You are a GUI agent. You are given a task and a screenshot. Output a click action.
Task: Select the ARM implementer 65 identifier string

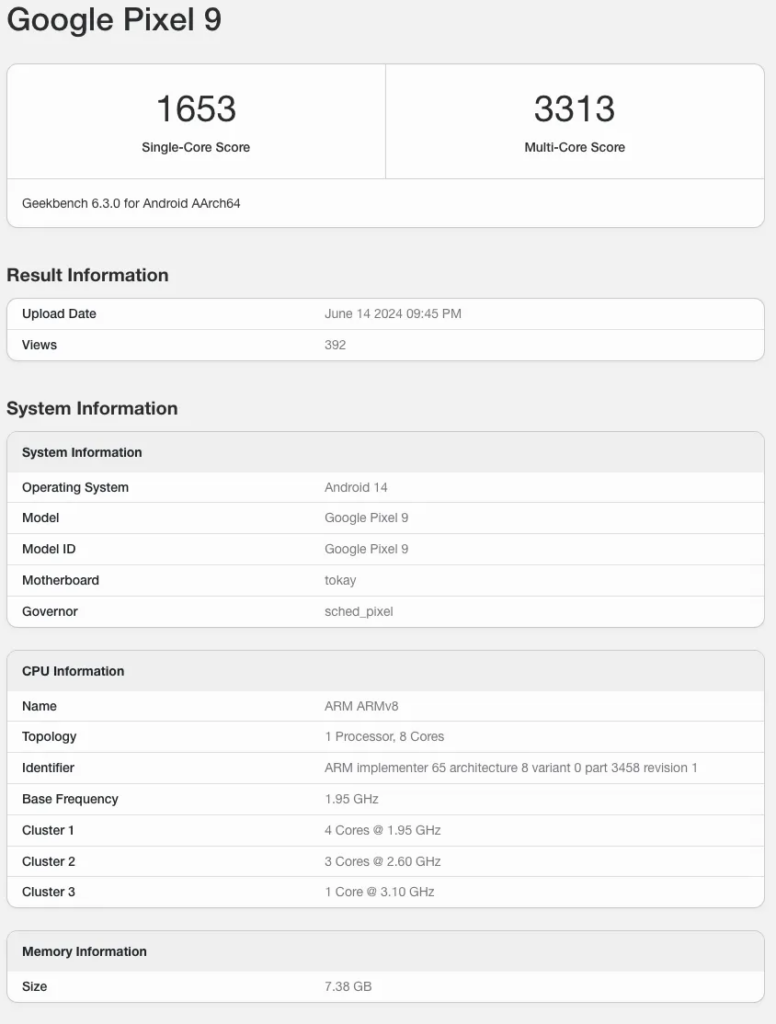point(511,768)
